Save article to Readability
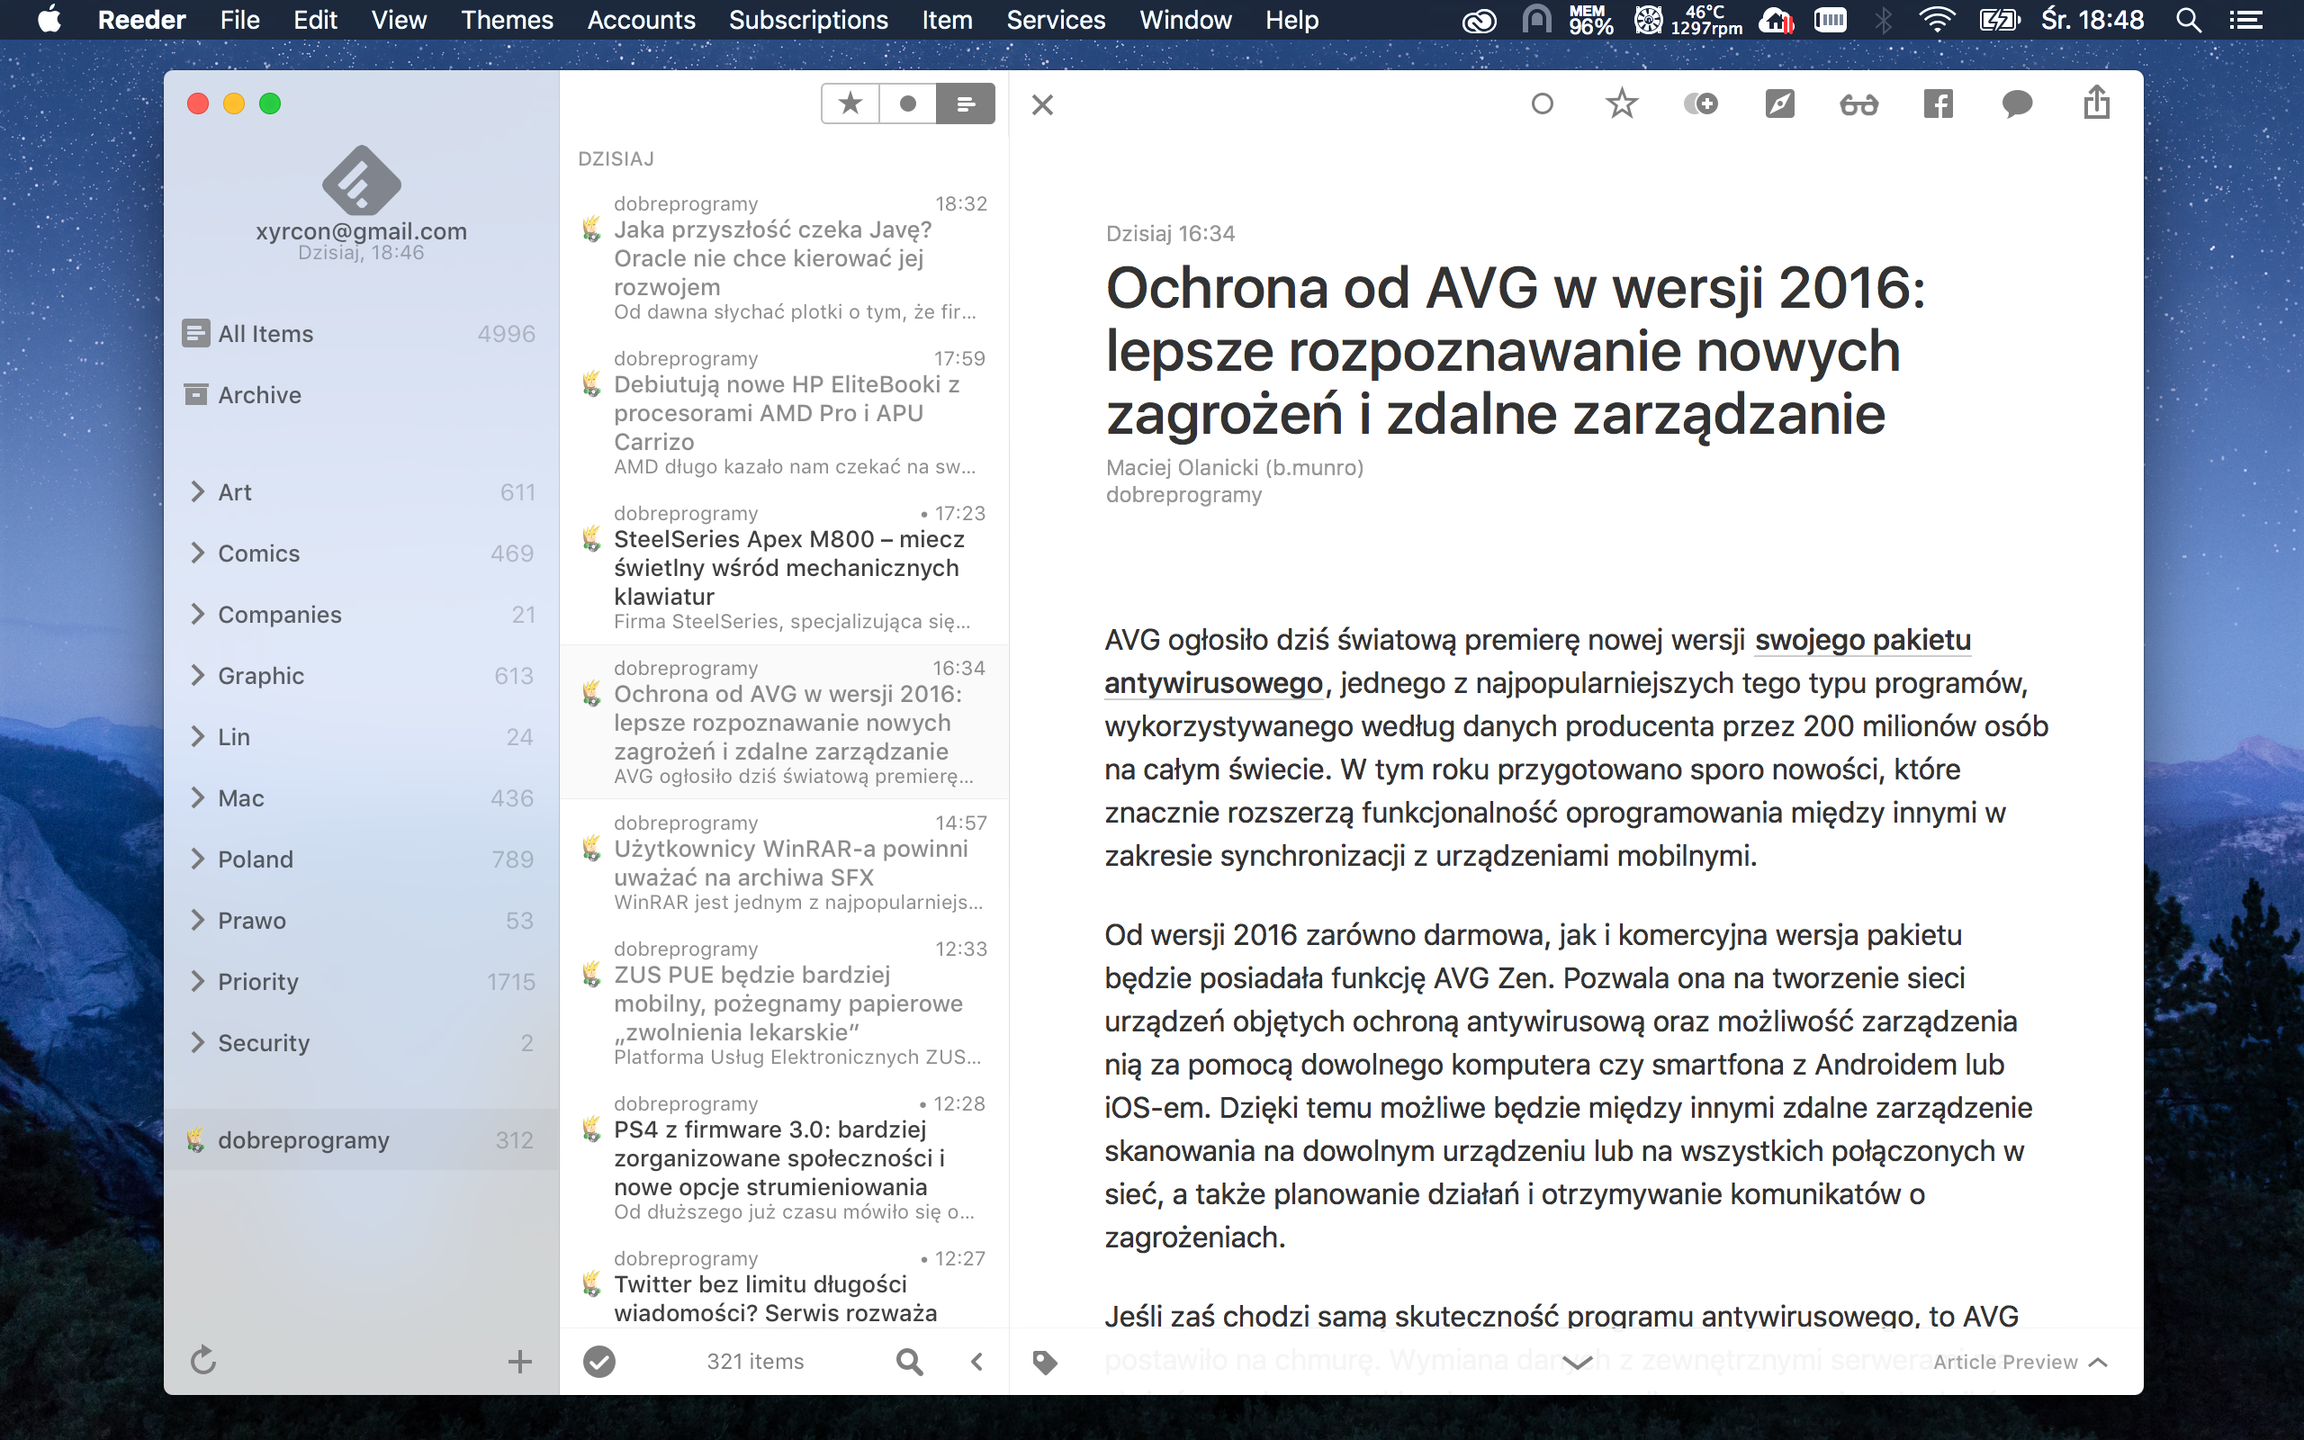Image resolution: width=2304 pixels, height=1440 pixels. 1700,104
